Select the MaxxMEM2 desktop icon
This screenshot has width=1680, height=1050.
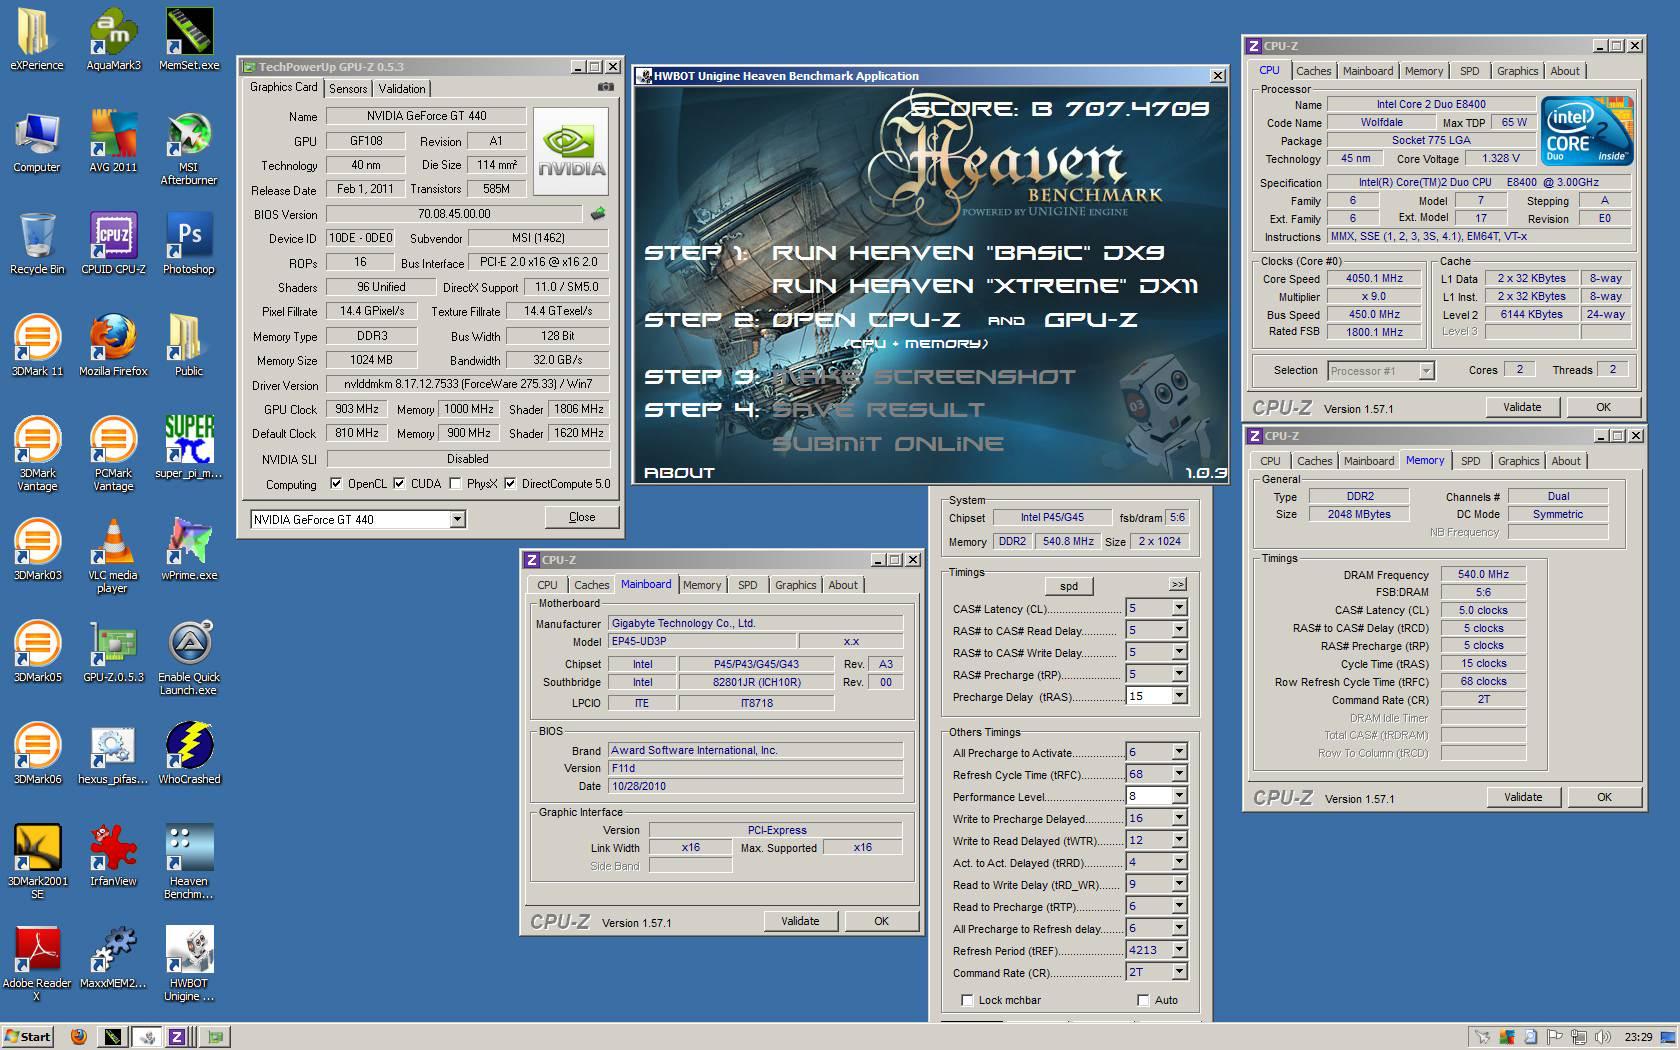point(113,958)
